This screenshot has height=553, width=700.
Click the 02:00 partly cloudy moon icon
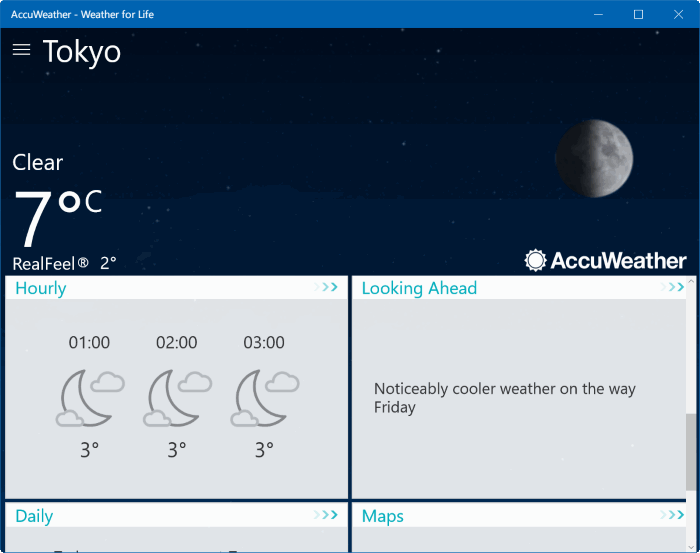pos(178,398)
